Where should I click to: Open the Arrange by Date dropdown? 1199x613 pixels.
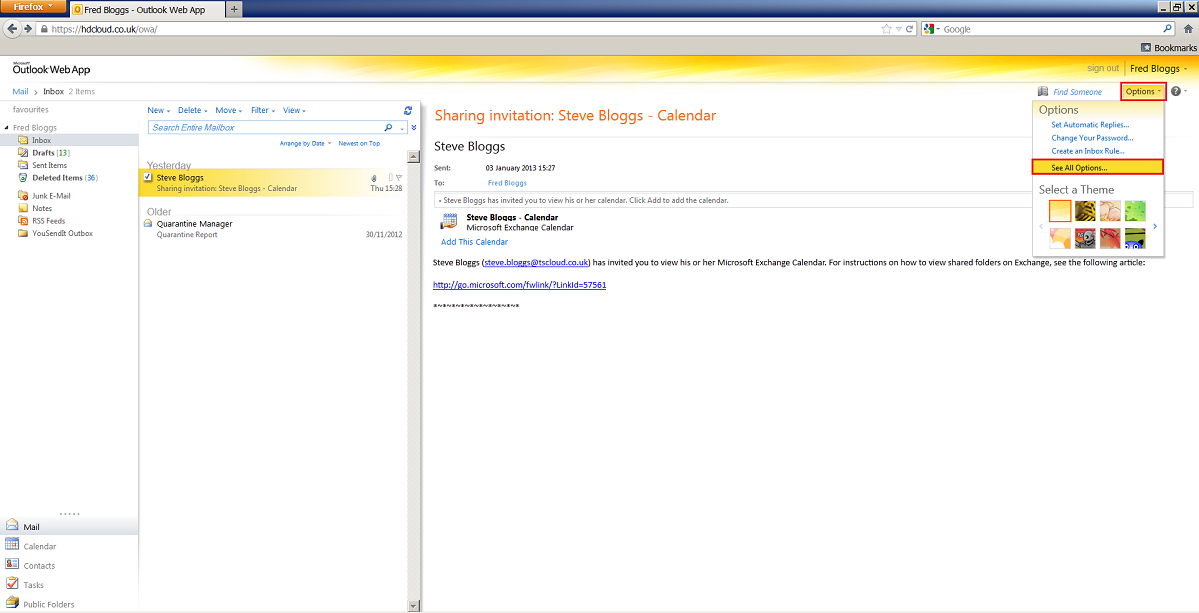306,143
